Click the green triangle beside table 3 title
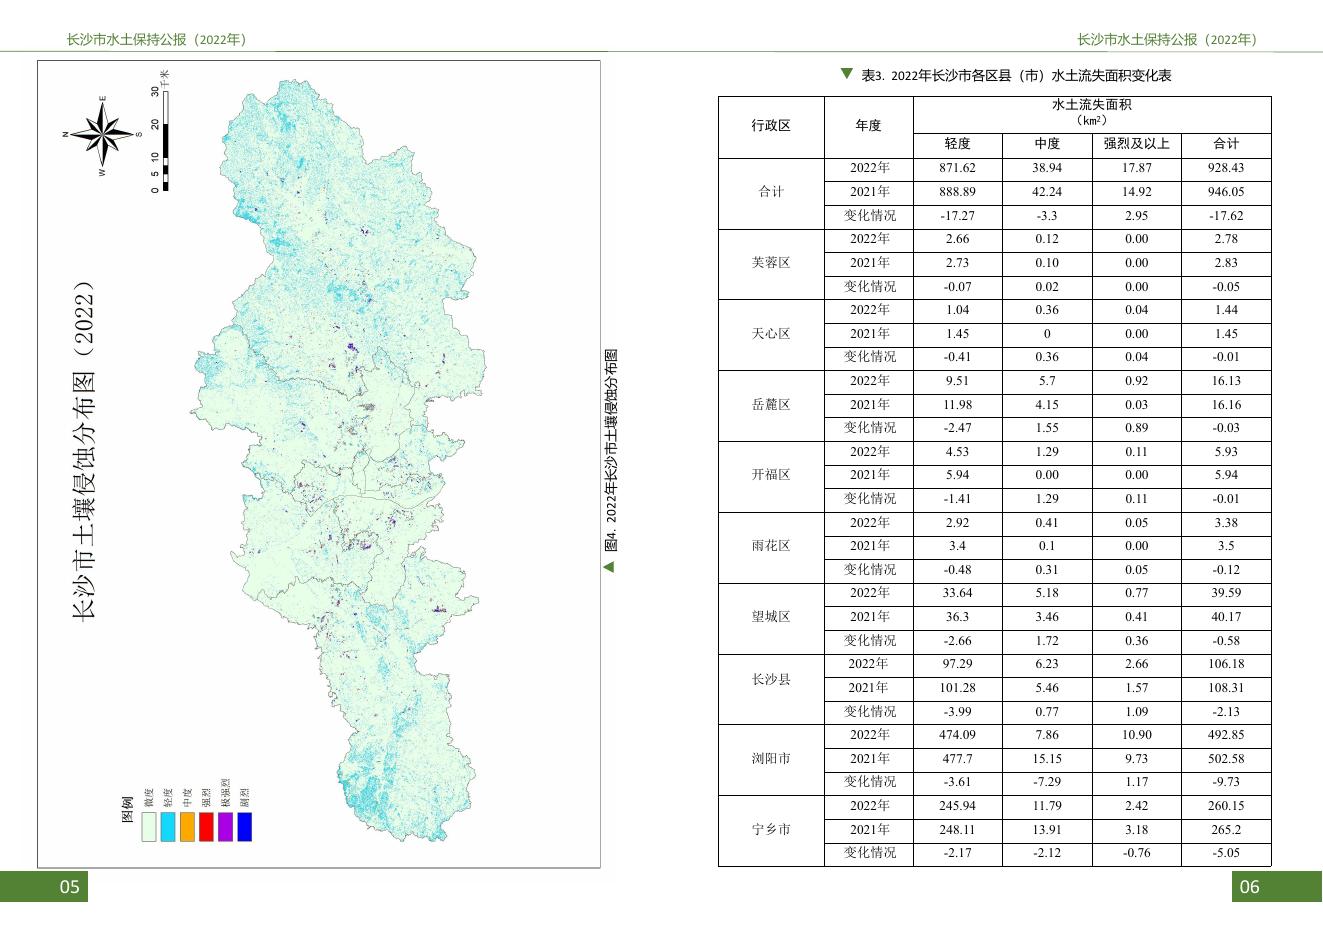Viewport: 1323px width, 936px height. point(847,73)
